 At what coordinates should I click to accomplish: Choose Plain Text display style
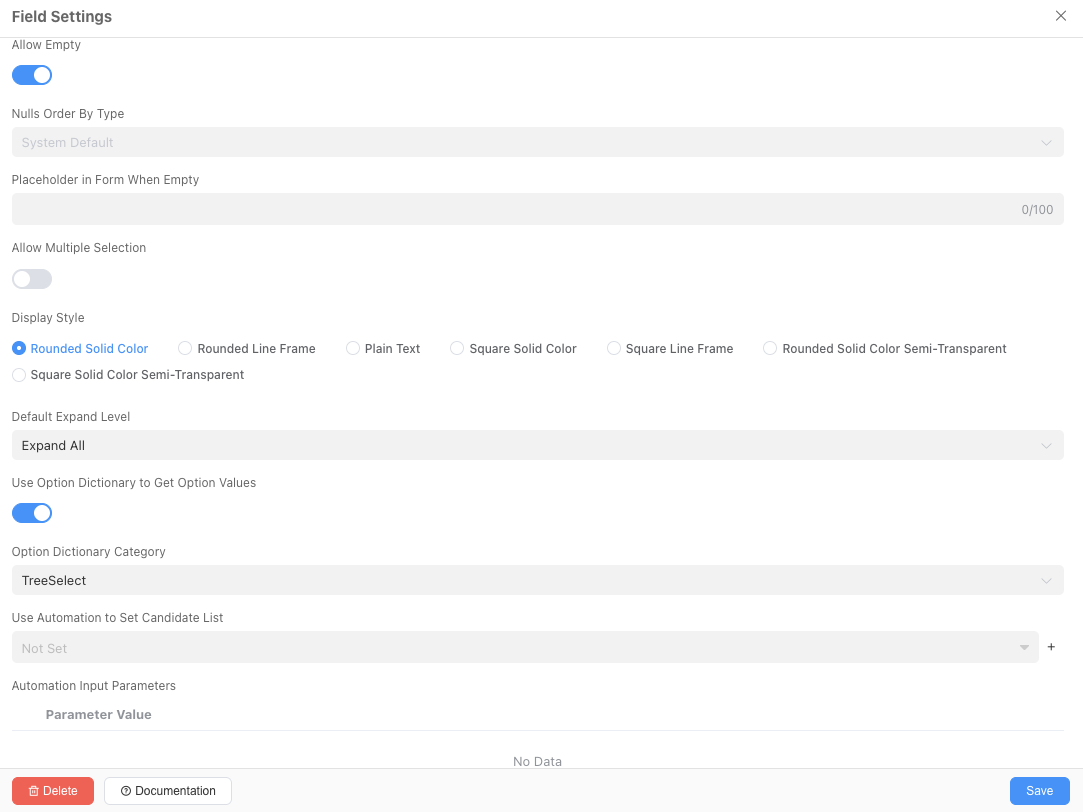pos(353,349)
